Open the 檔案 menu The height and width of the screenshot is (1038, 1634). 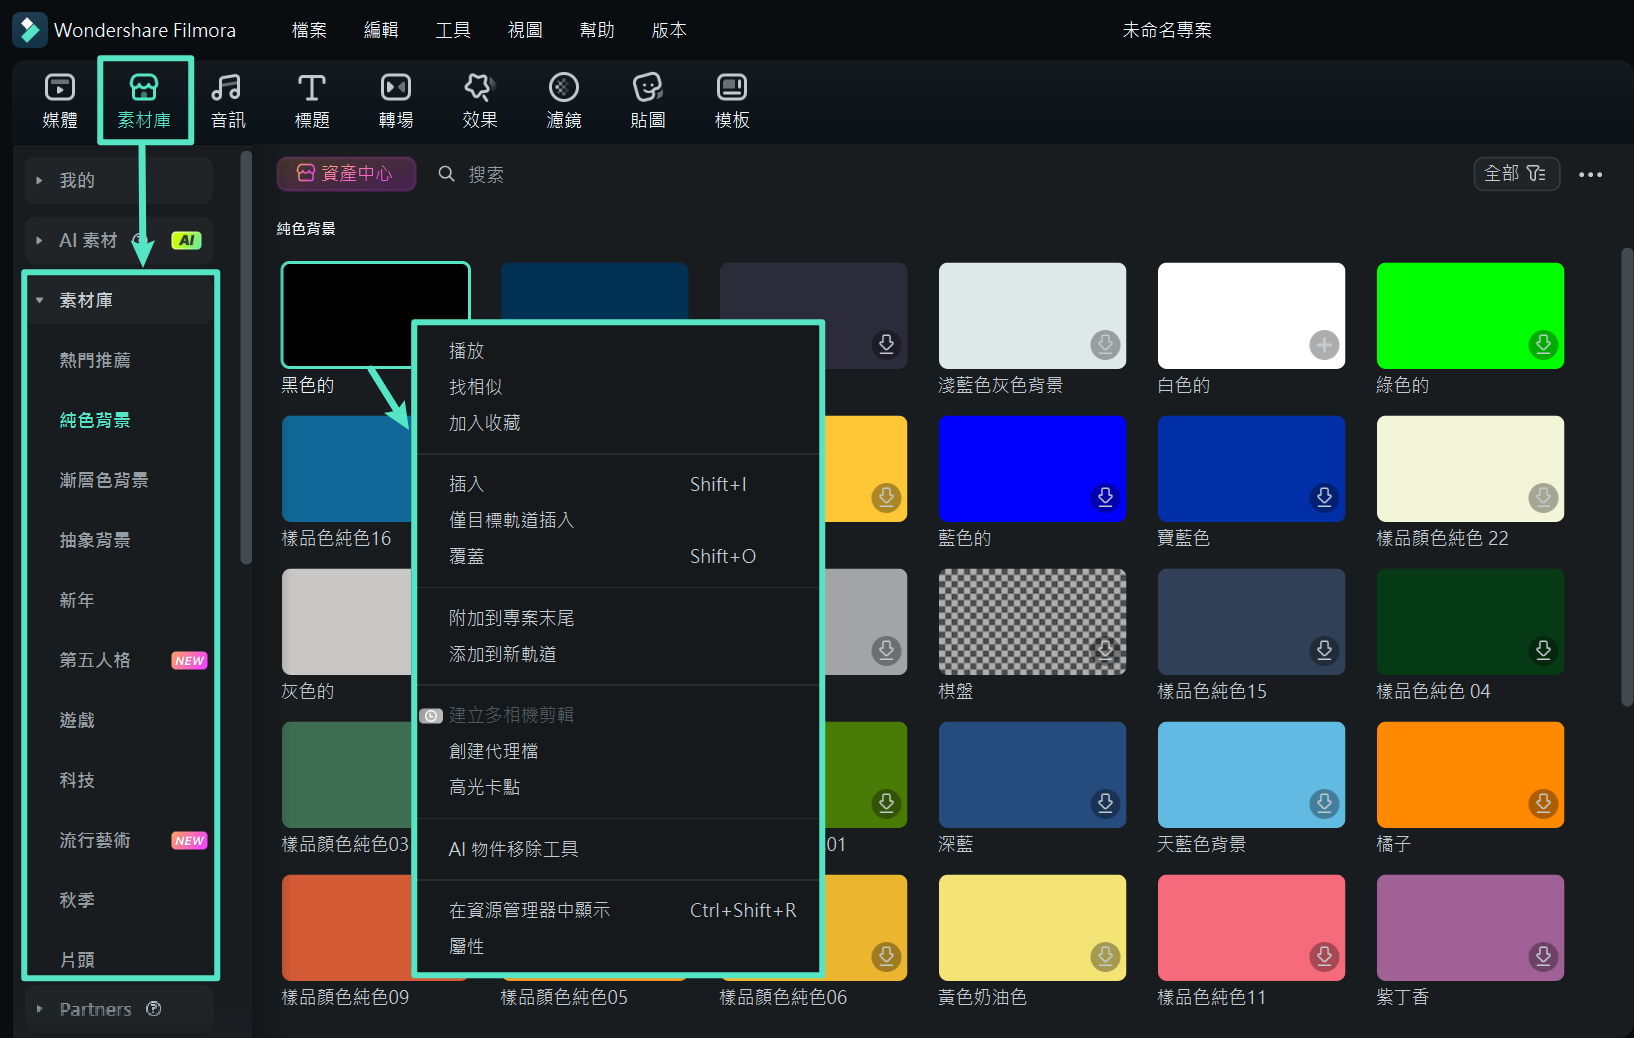[x=309, y=30]
